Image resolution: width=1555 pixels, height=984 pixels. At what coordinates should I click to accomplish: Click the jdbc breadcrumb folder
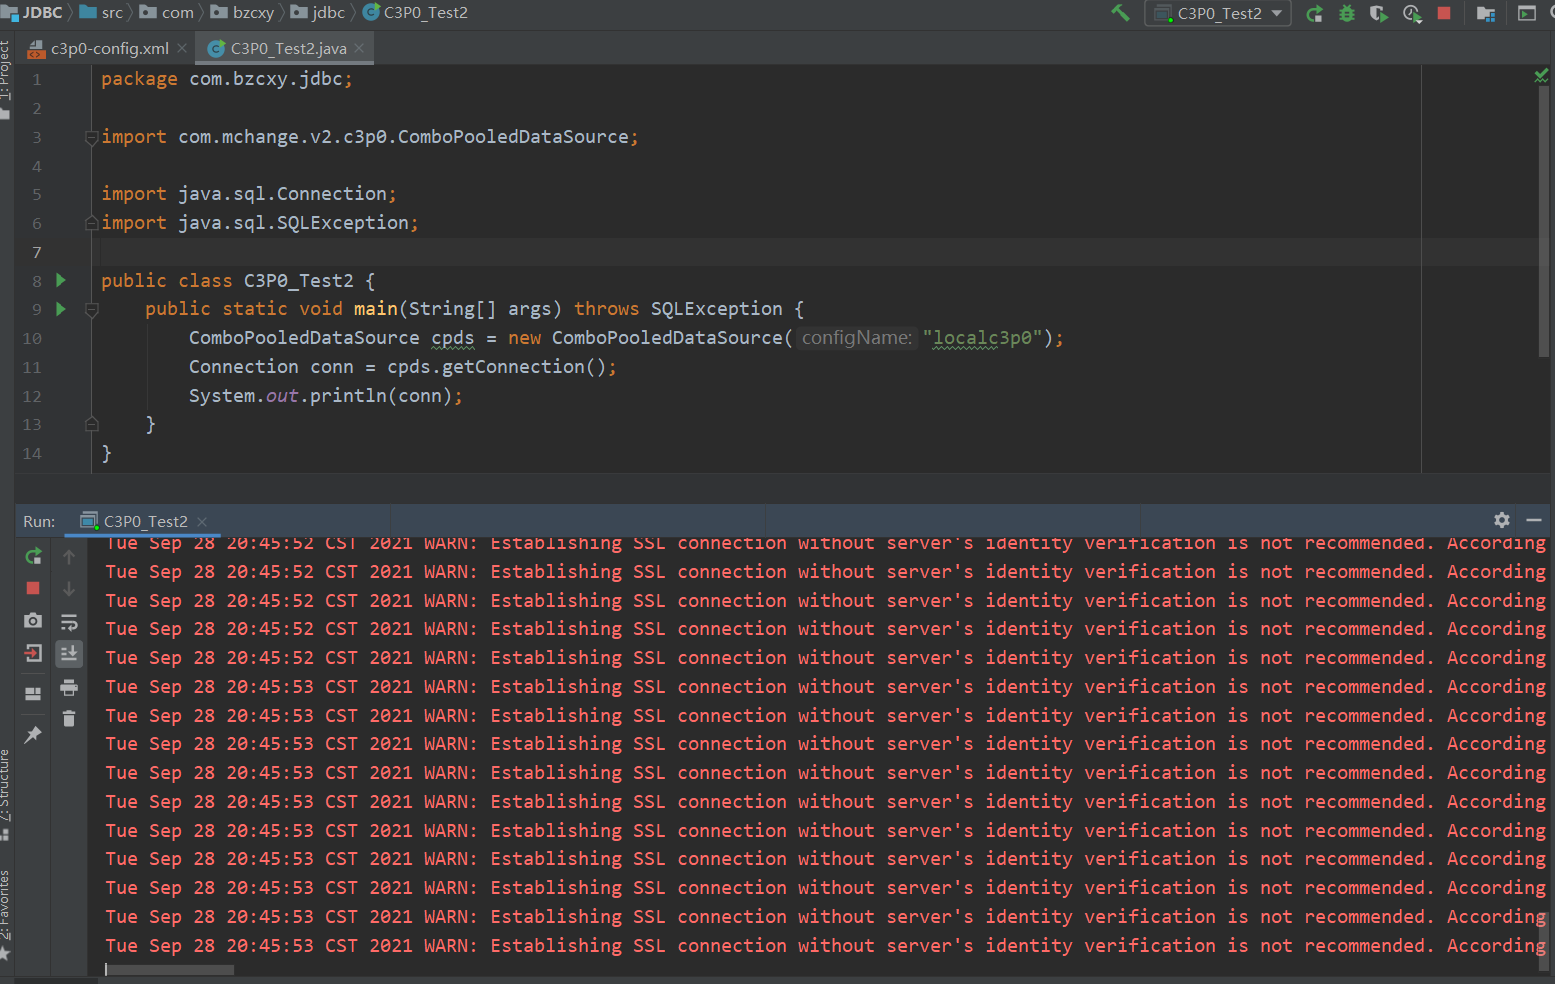pos(318,12)
